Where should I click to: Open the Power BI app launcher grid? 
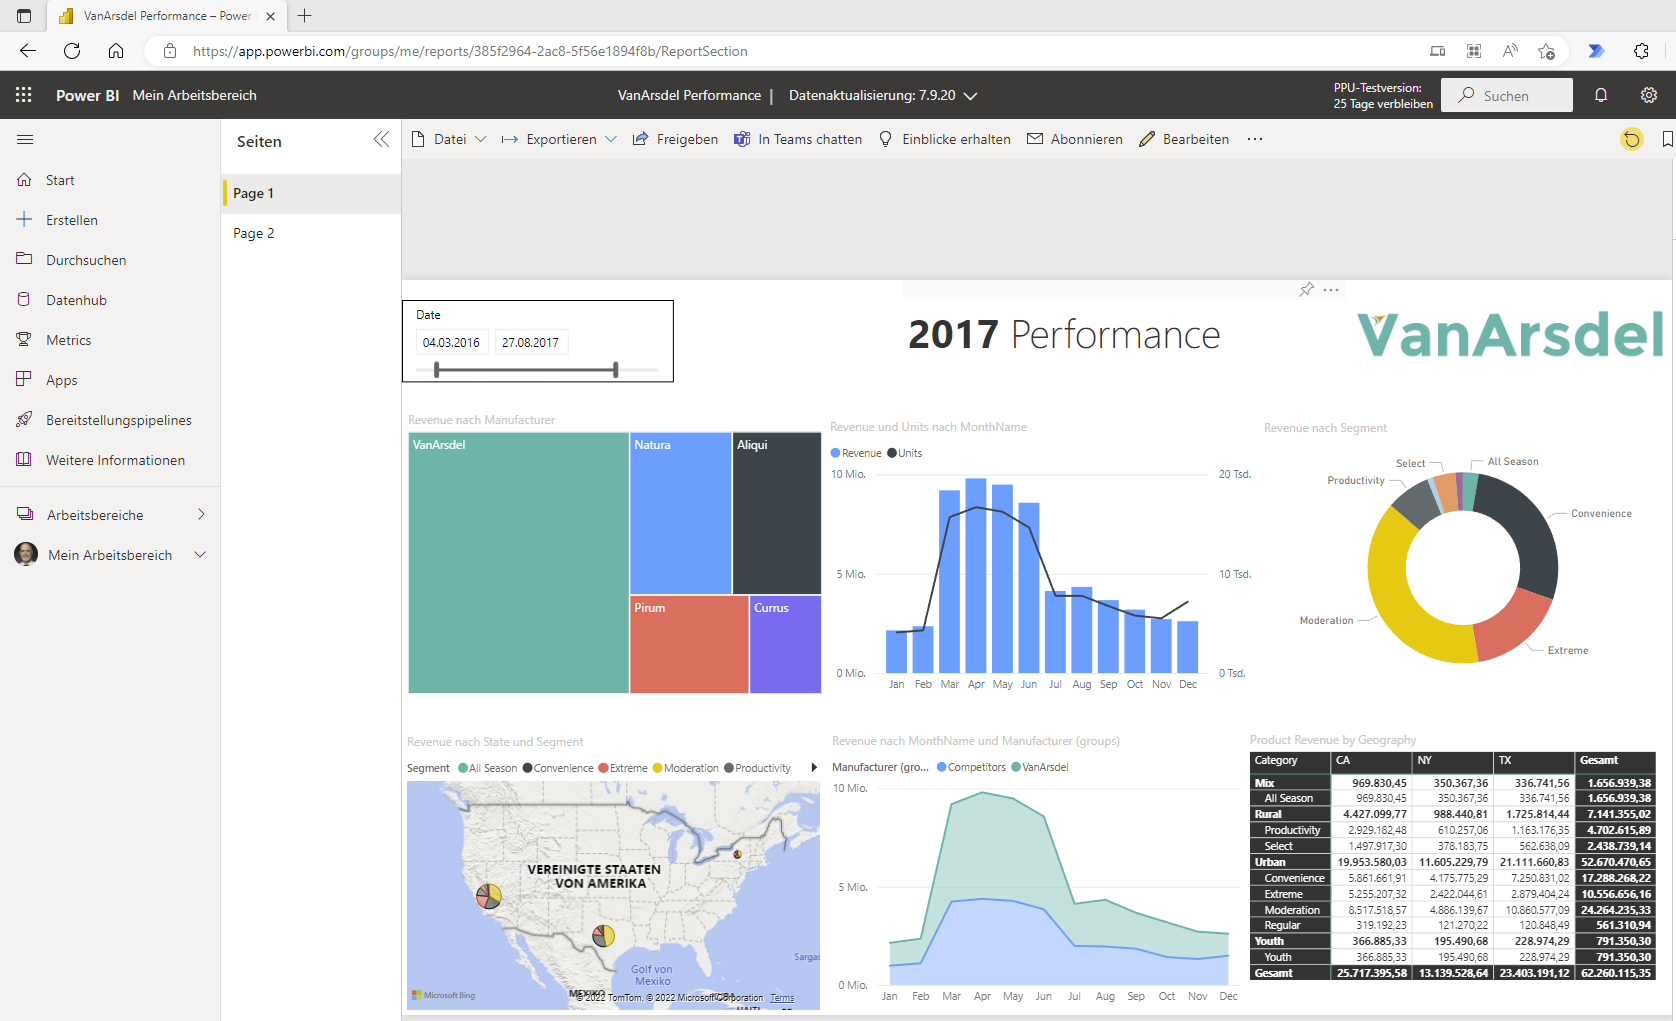point(24,95)
